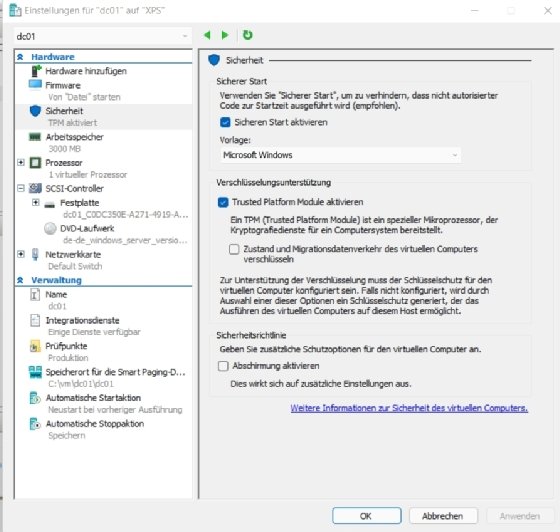The image size is (560, 532).
Task: Click the Prozessor chip icon
Action: tap(35, 163)
